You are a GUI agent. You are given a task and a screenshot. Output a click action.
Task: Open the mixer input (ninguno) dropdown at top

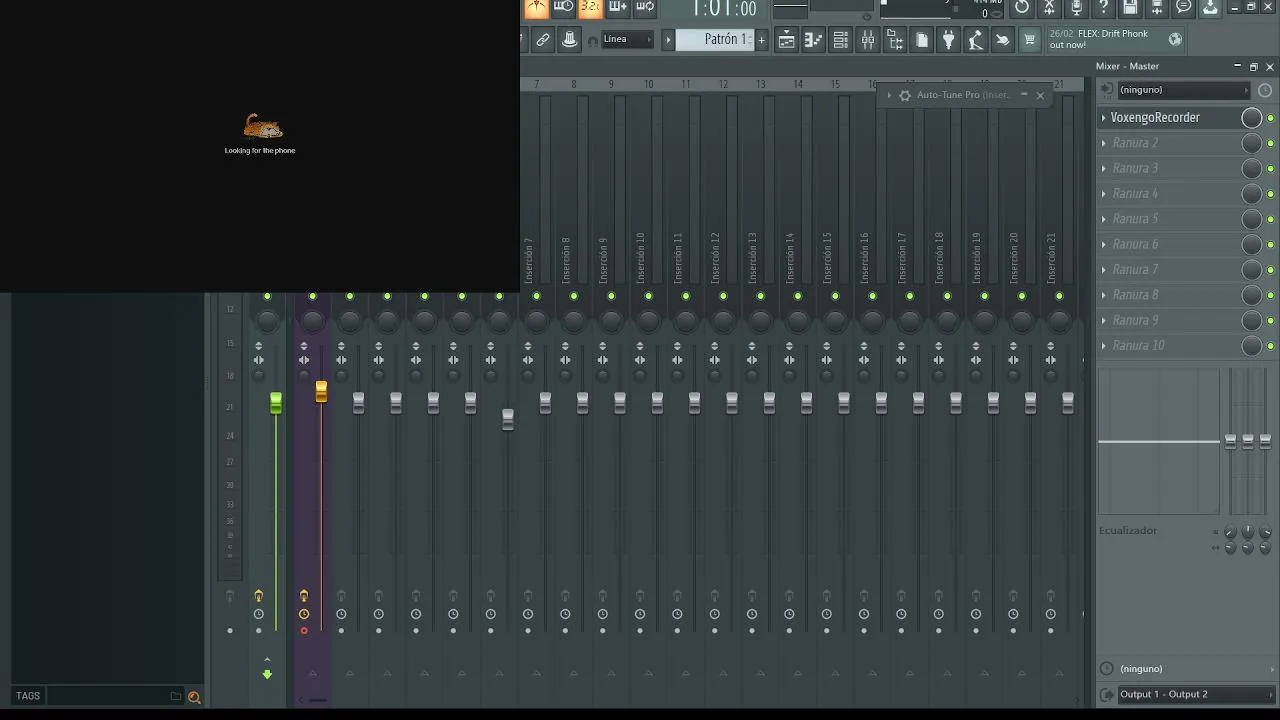1184,90
